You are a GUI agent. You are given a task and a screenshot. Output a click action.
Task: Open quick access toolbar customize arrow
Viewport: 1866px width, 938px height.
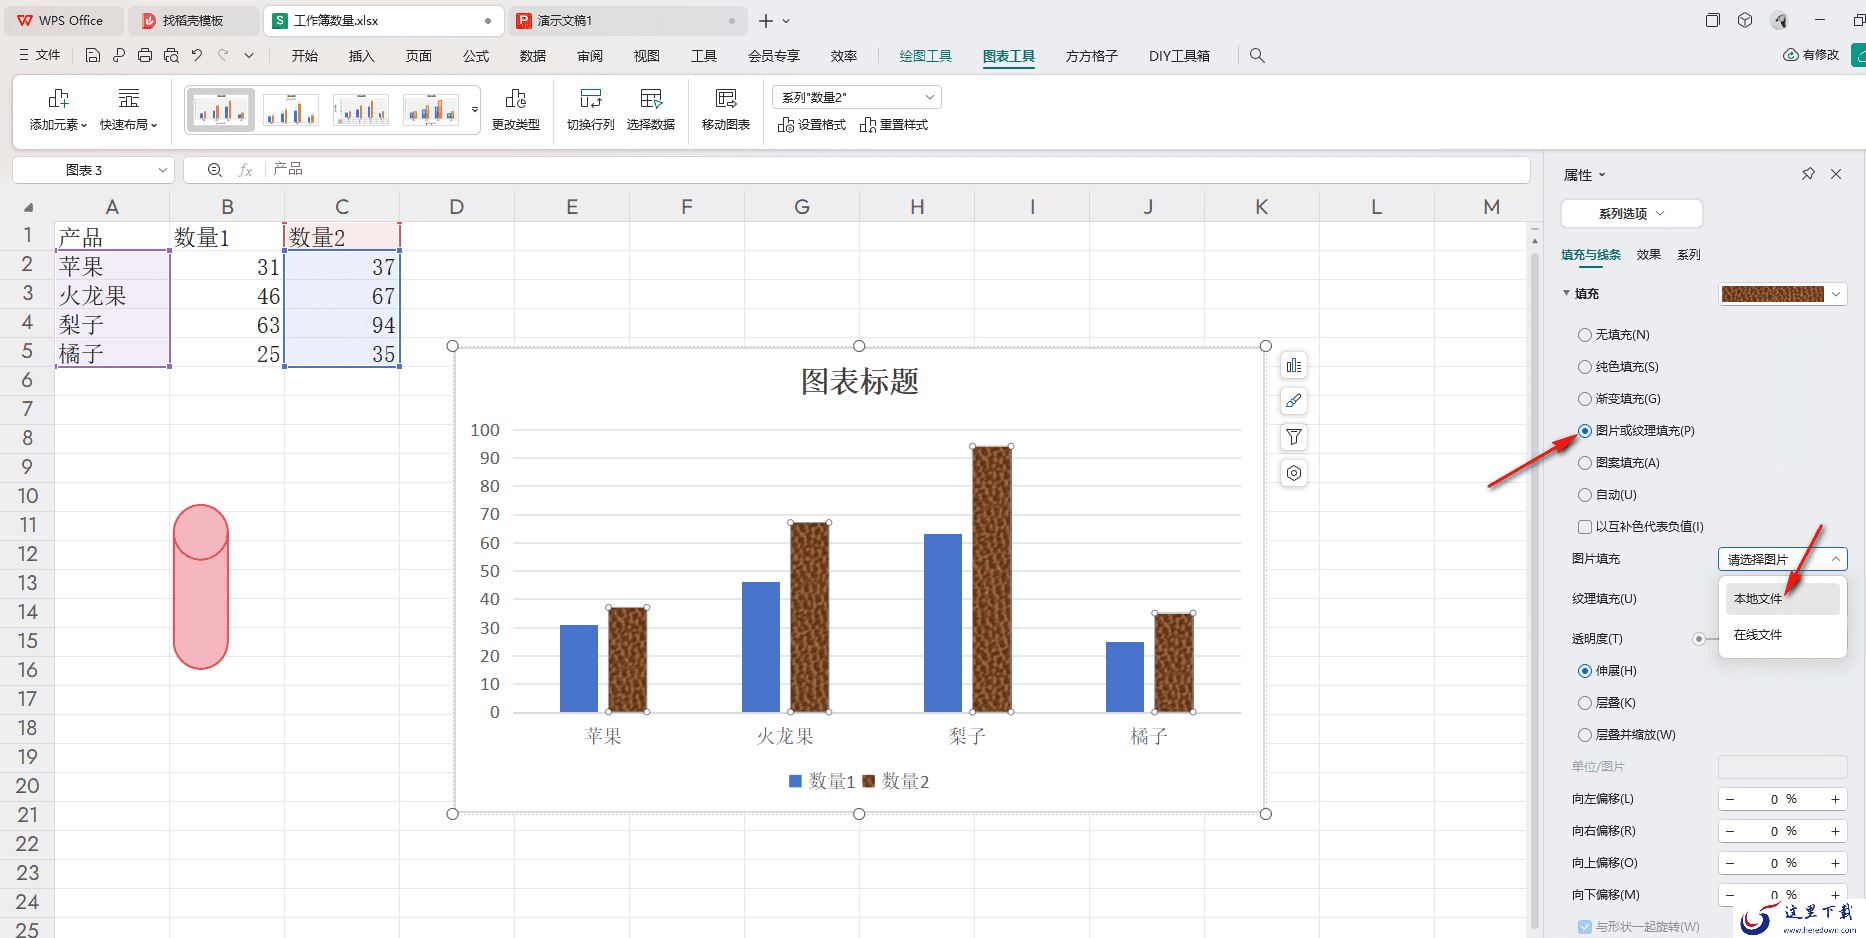click(x=249, y=56)
